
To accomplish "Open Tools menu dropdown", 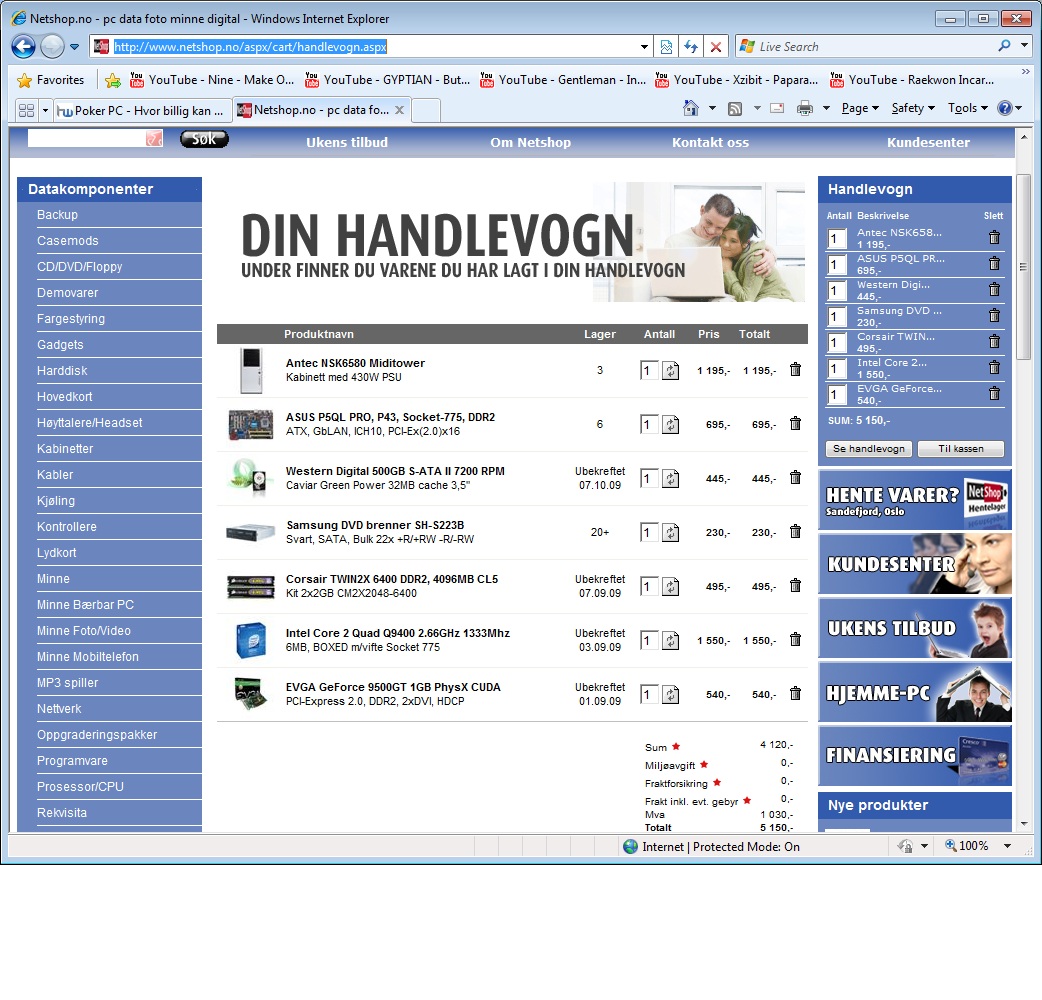I will click(x=968, y=108).
